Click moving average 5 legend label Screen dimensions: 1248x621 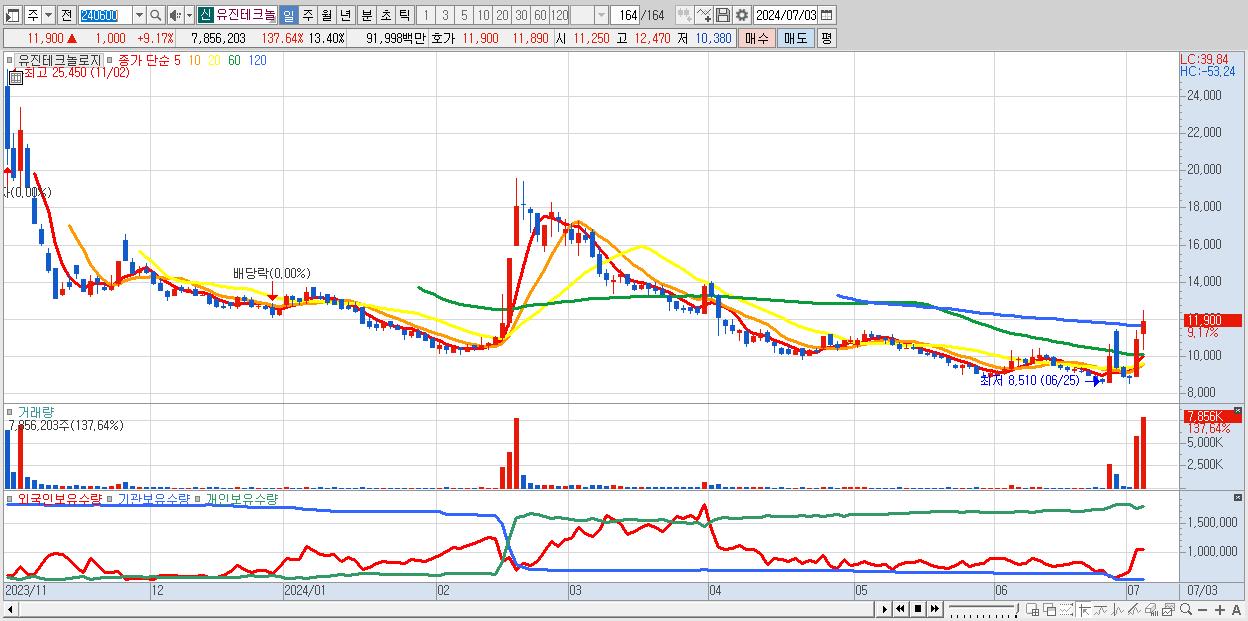177,60
